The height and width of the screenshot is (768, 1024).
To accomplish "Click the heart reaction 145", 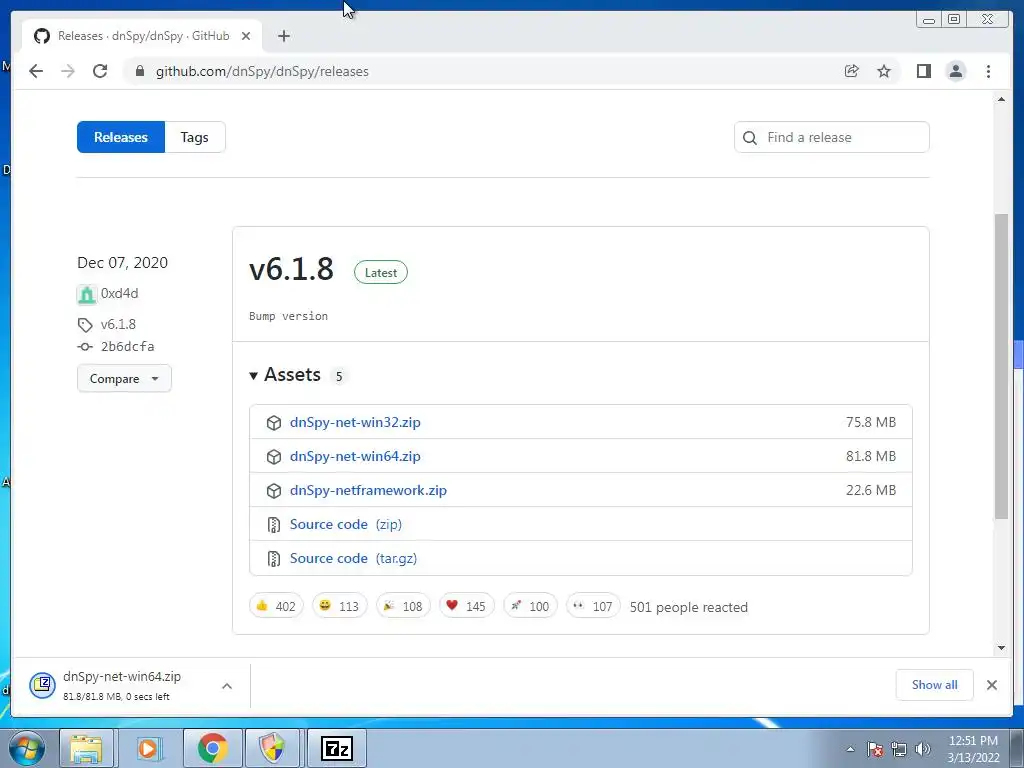I will click(466, 606).
